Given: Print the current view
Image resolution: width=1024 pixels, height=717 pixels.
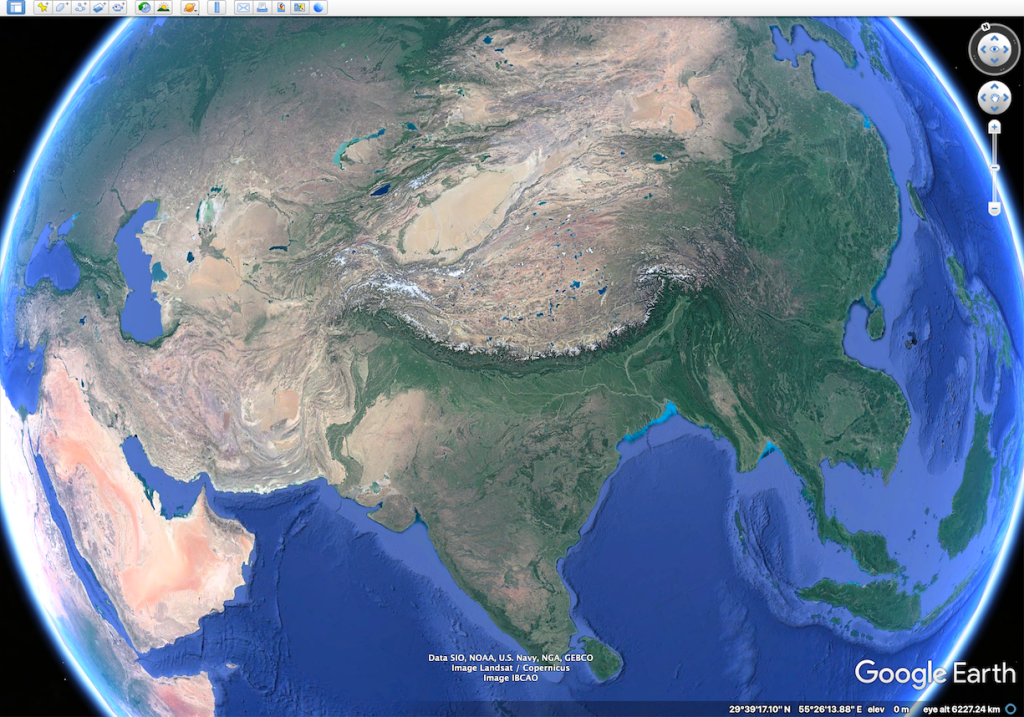Looking at the screenshot, I should tap(262, 7).
